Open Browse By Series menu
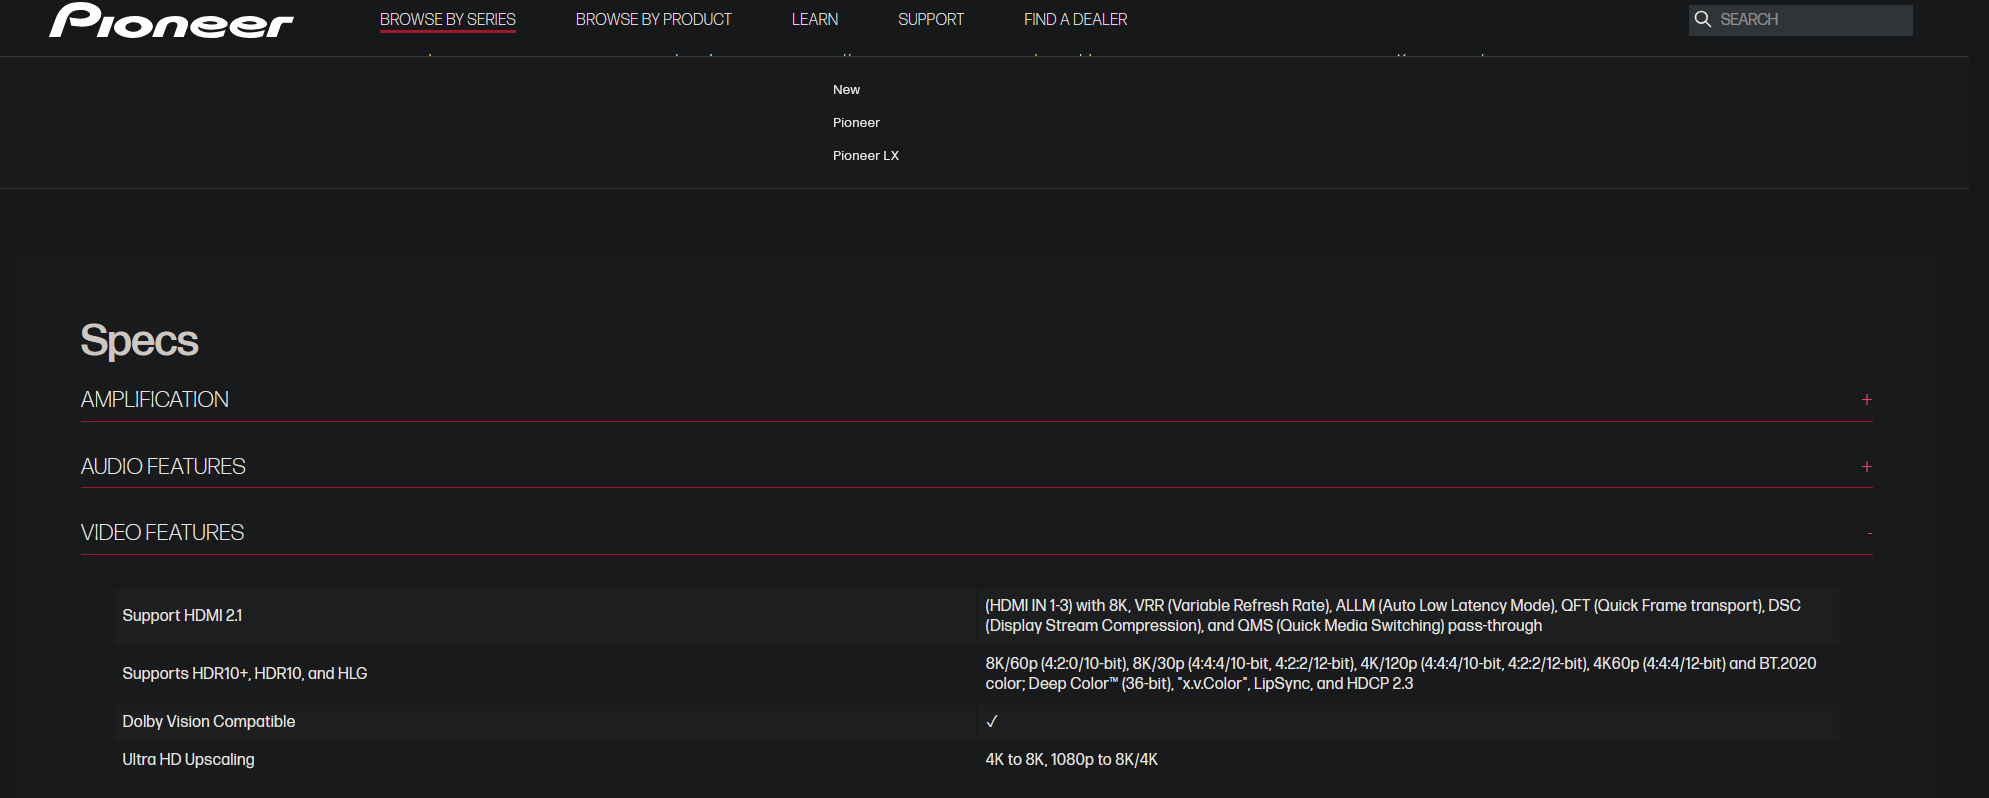This screenshot has height=798, width=1989. tap(448, 19)
